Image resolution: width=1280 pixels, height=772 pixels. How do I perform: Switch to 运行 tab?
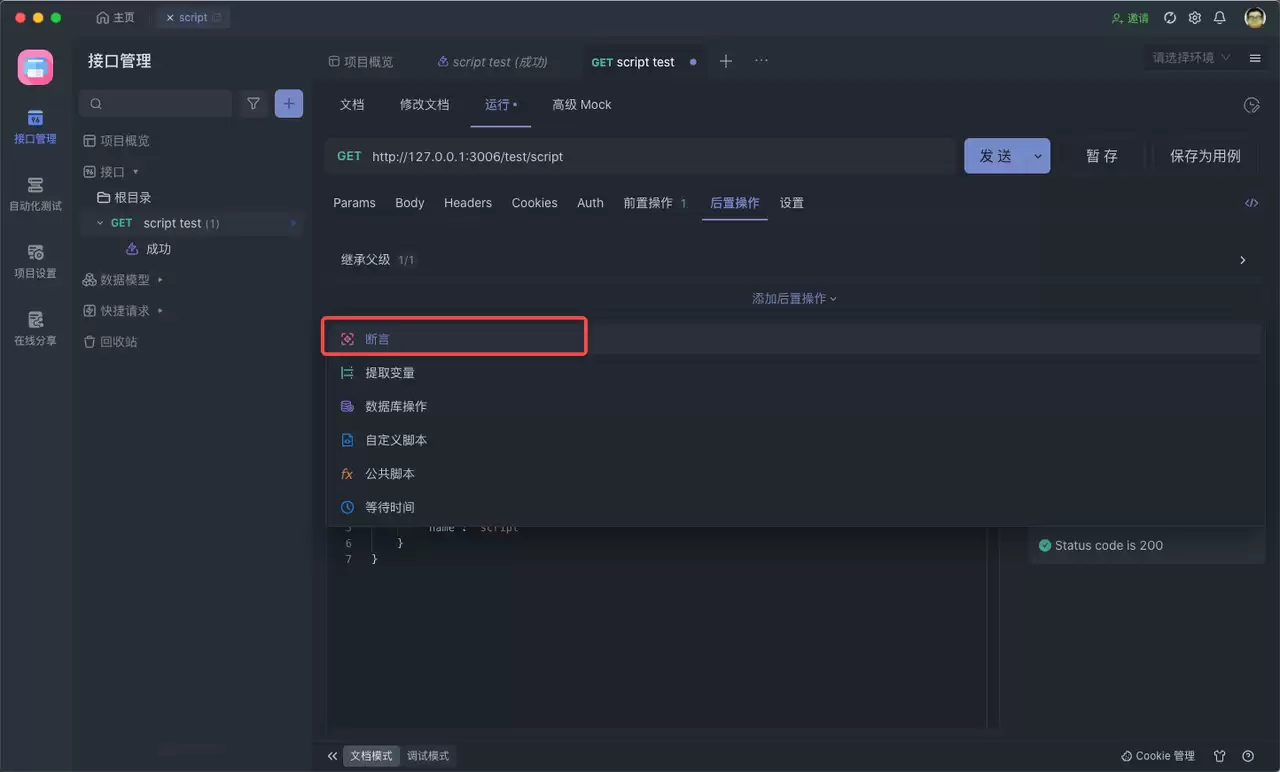click(x=501, y=105)
